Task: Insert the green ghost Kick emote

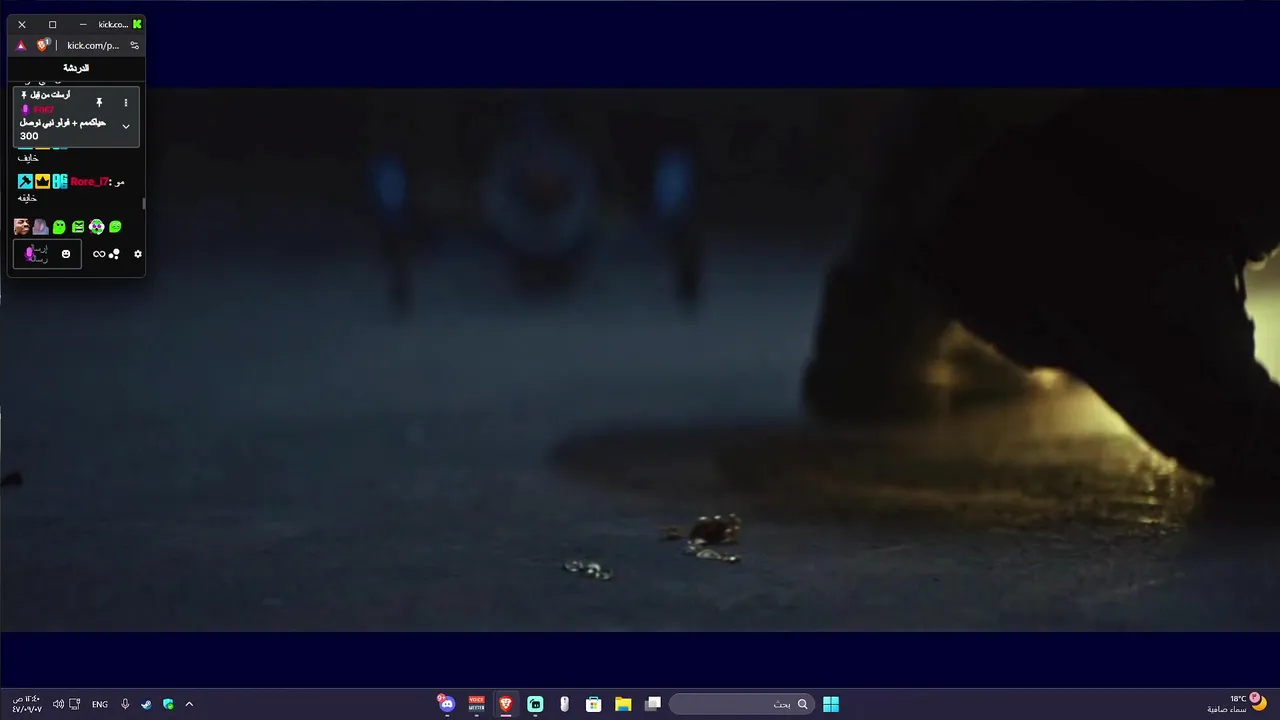Action: pos(59,227)
